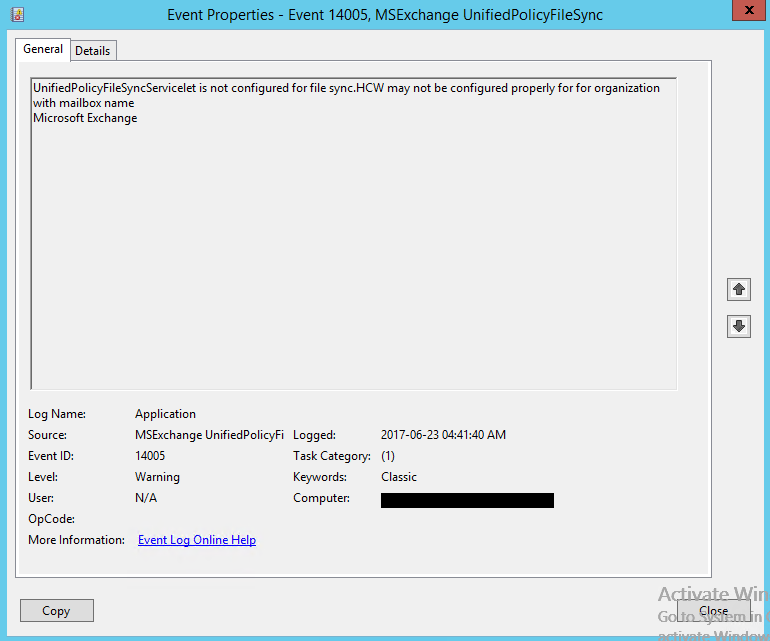Switch to the Details tab
The image size is (770, 641).
click(x=93, y=51)
